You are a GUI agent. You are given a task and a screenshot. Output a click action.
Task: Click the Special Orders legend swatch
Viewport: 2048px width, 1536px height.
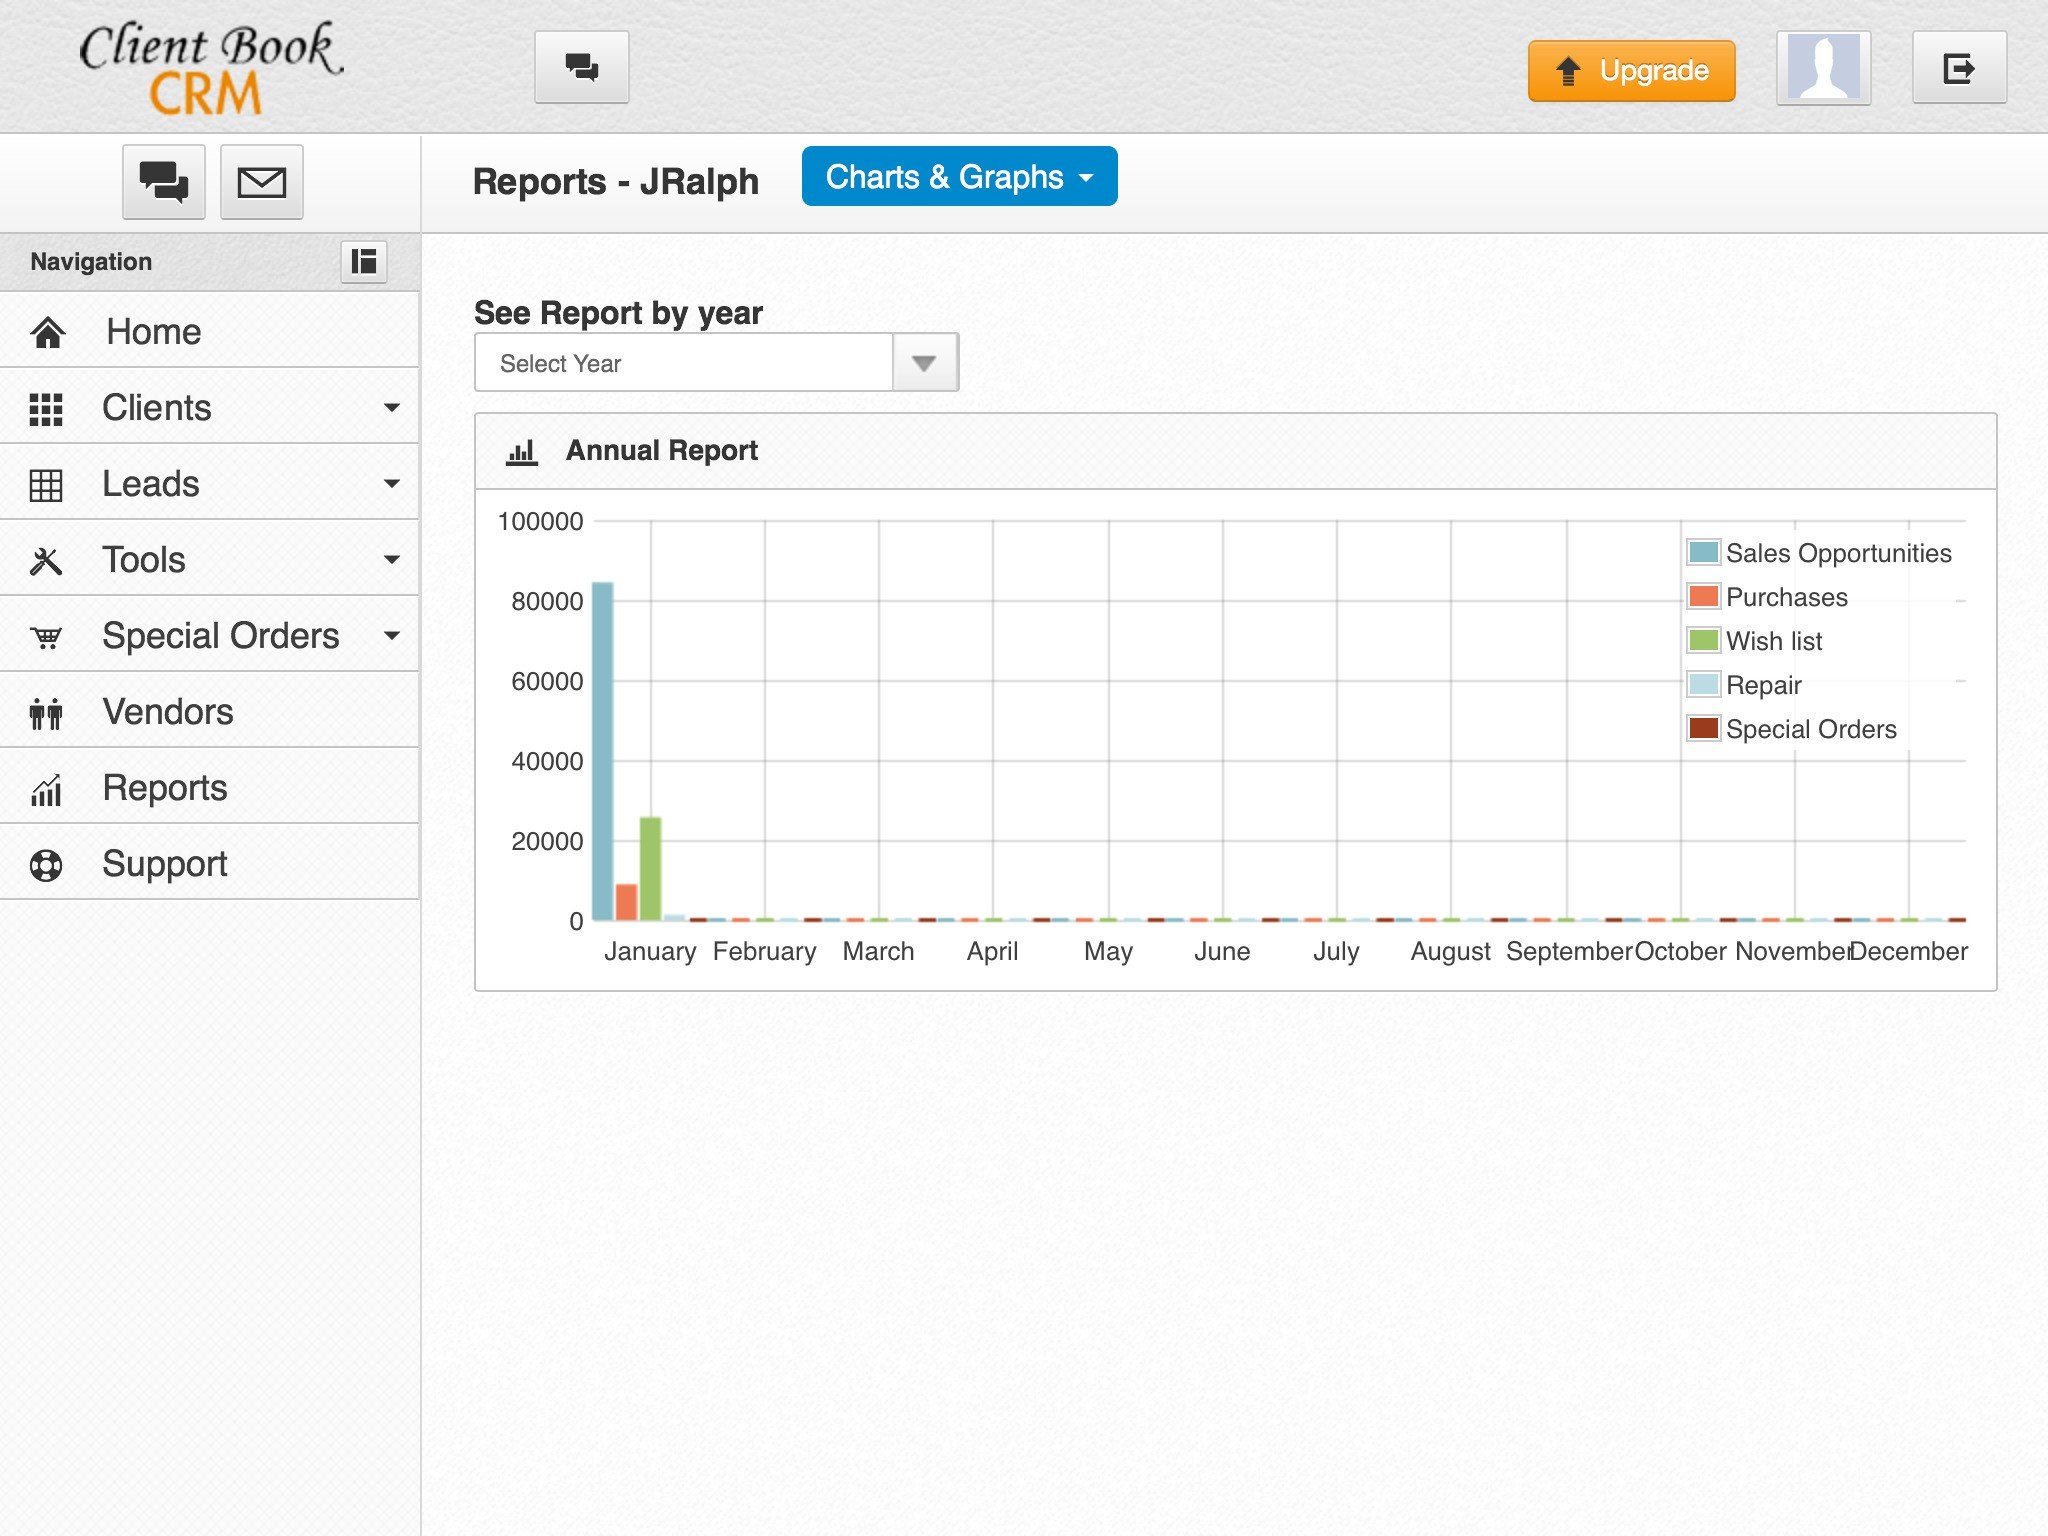click(x=1703, y=728)
